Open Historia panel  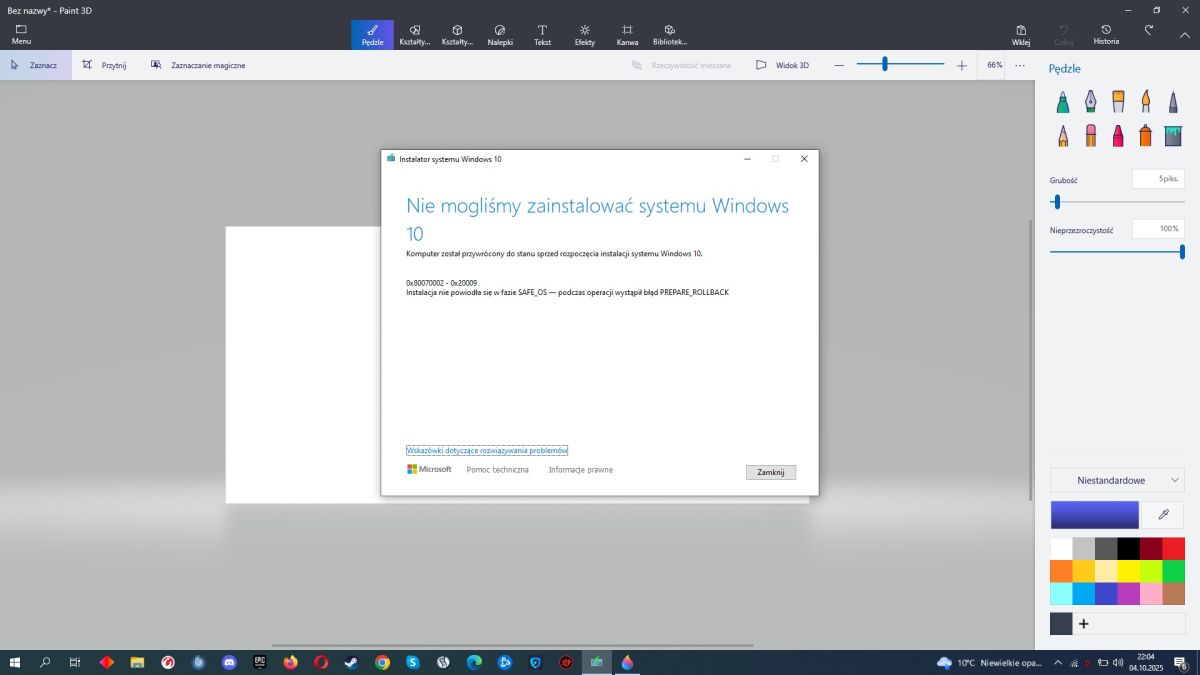tap(1106, 34)
